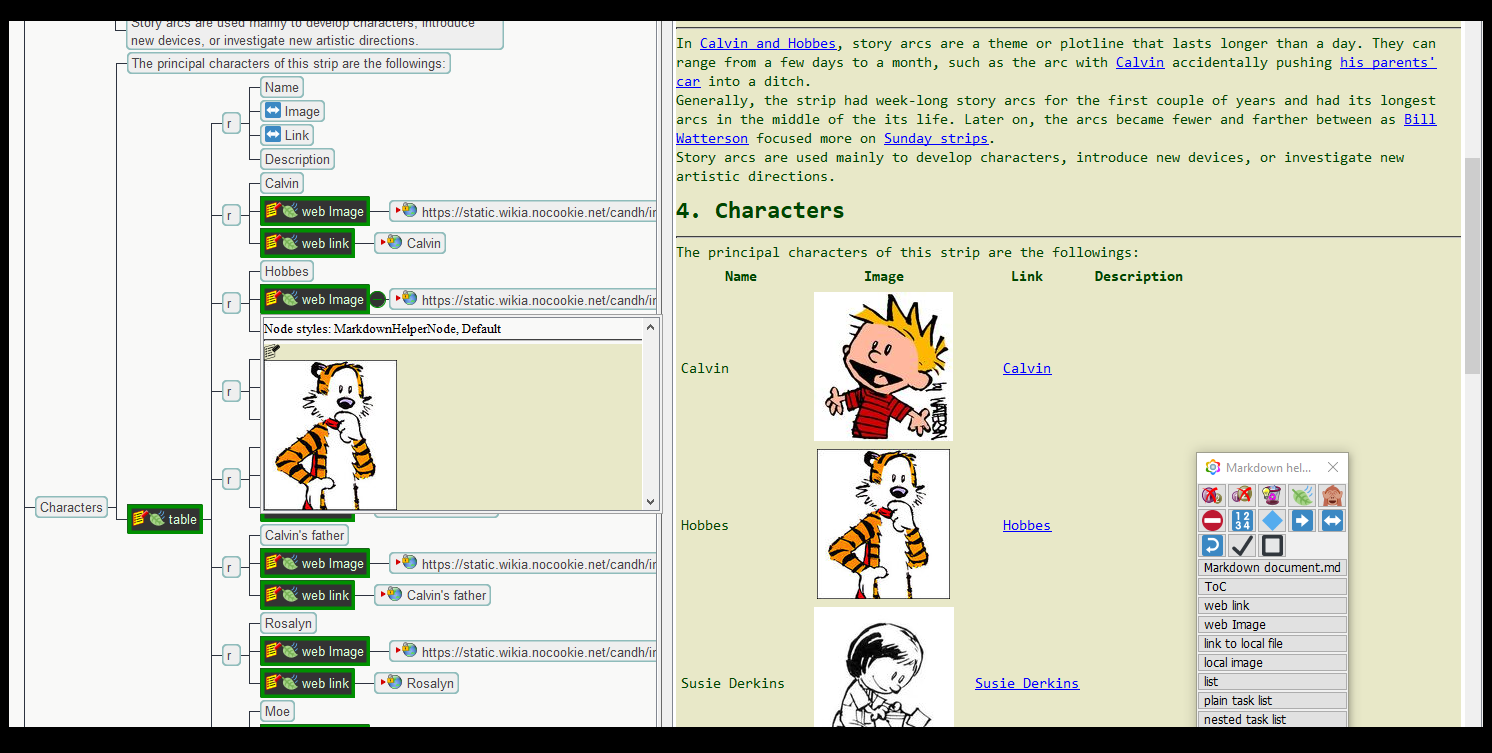Select the web Image node under Hobbes
Image resolution: width=1492 pixels, height=753 pixels.
click(315, 299)
